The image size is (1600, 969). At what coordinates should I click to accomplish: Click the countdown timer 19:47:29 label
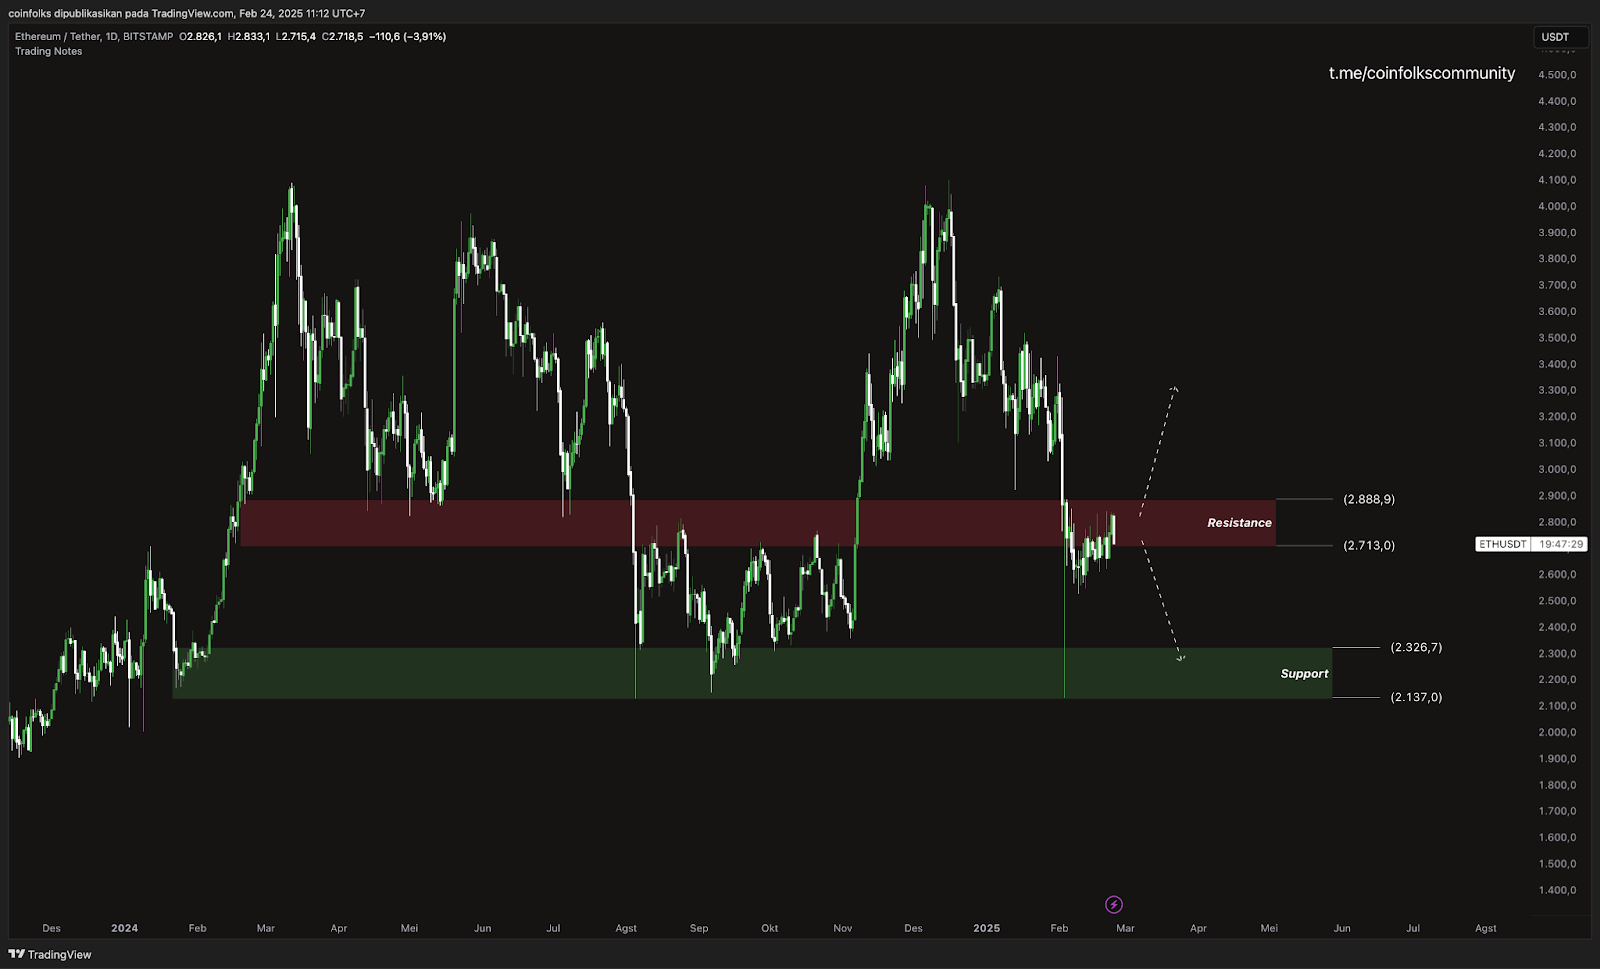tap(1561, 544)
